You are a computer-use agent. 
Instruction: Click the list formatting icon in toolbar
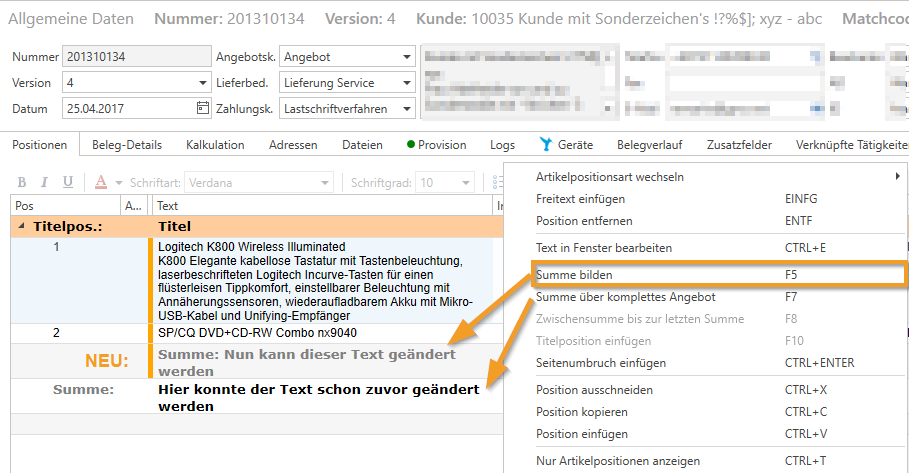493,182
